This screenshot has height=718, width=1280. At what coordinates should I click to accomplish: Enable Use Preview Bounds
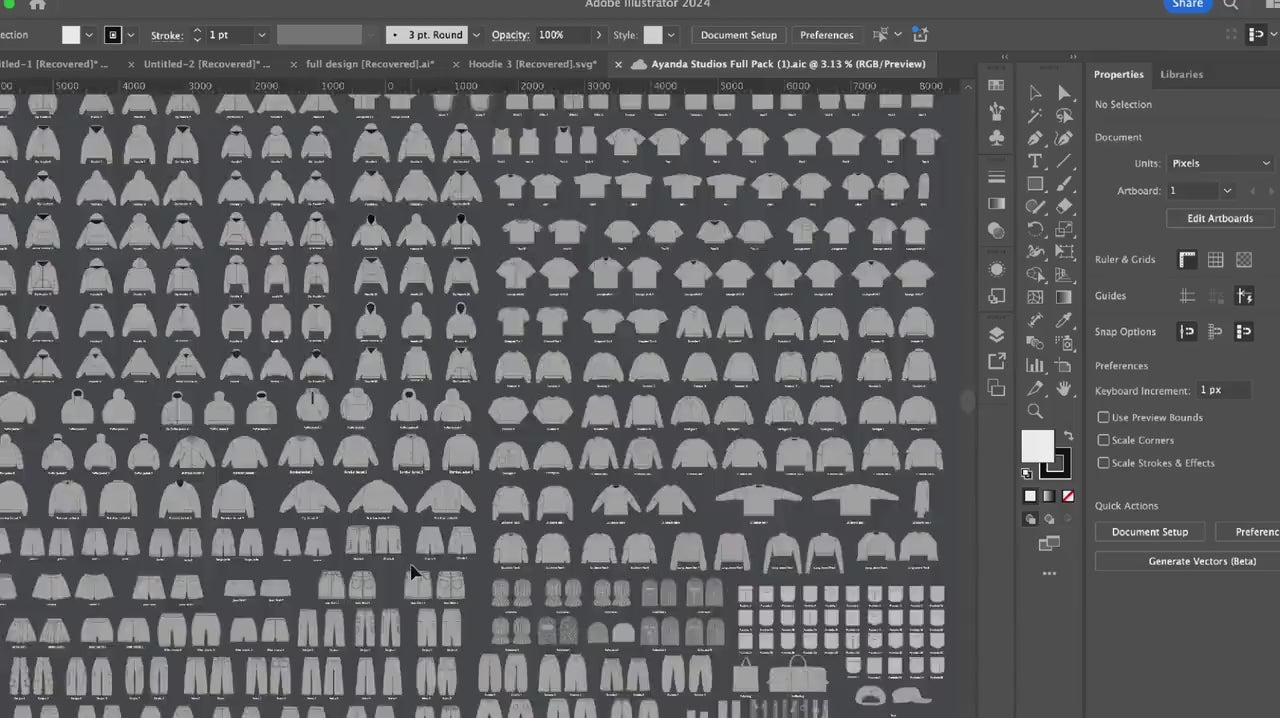[x=1103, y=417]
